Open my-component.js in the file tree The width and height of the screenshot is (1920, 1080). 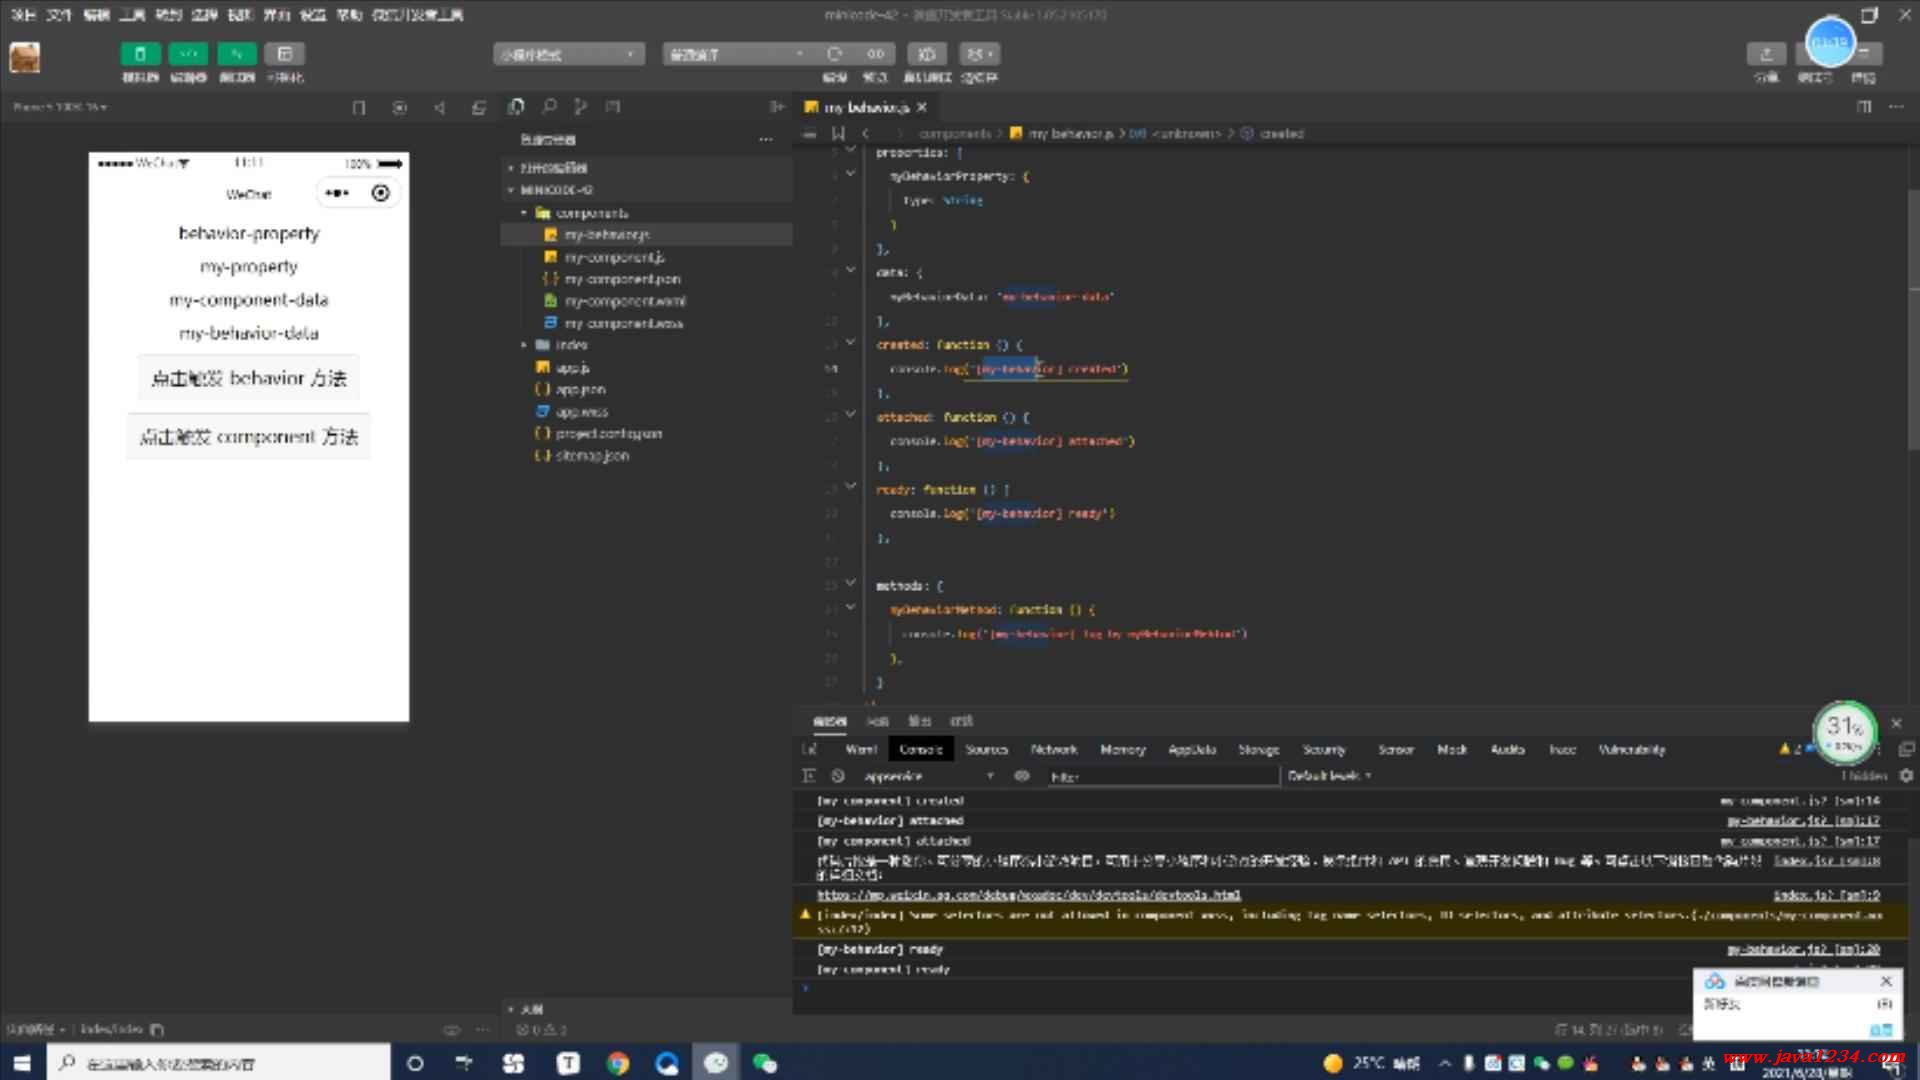coord(613,257)
